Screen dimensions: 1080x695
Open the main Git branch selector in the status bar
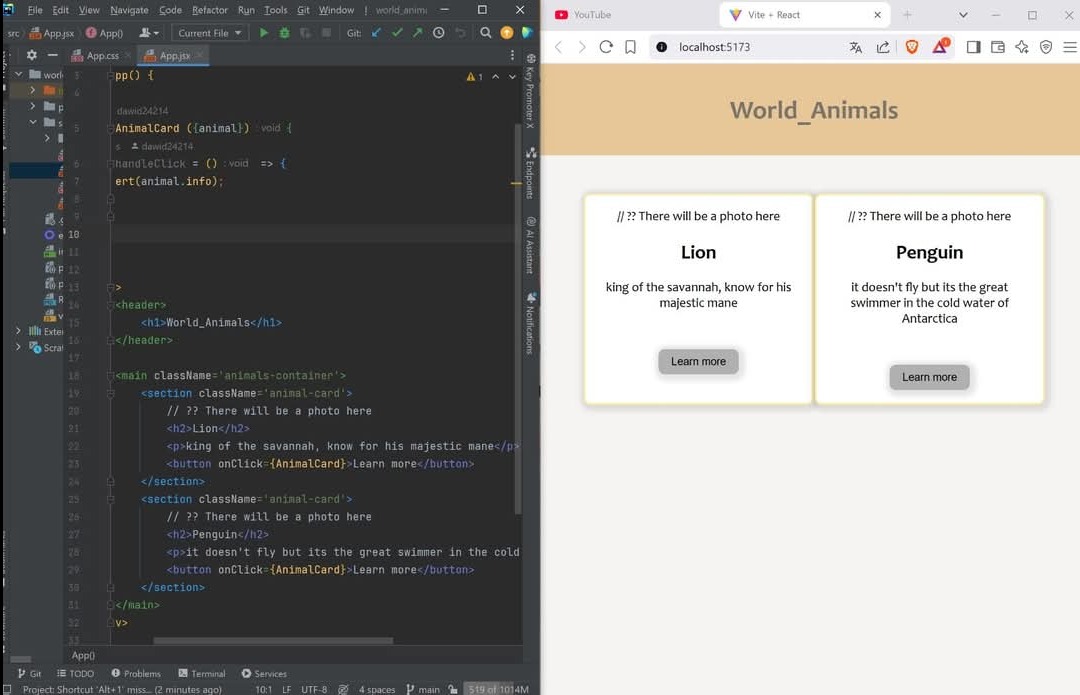(423, 689)
